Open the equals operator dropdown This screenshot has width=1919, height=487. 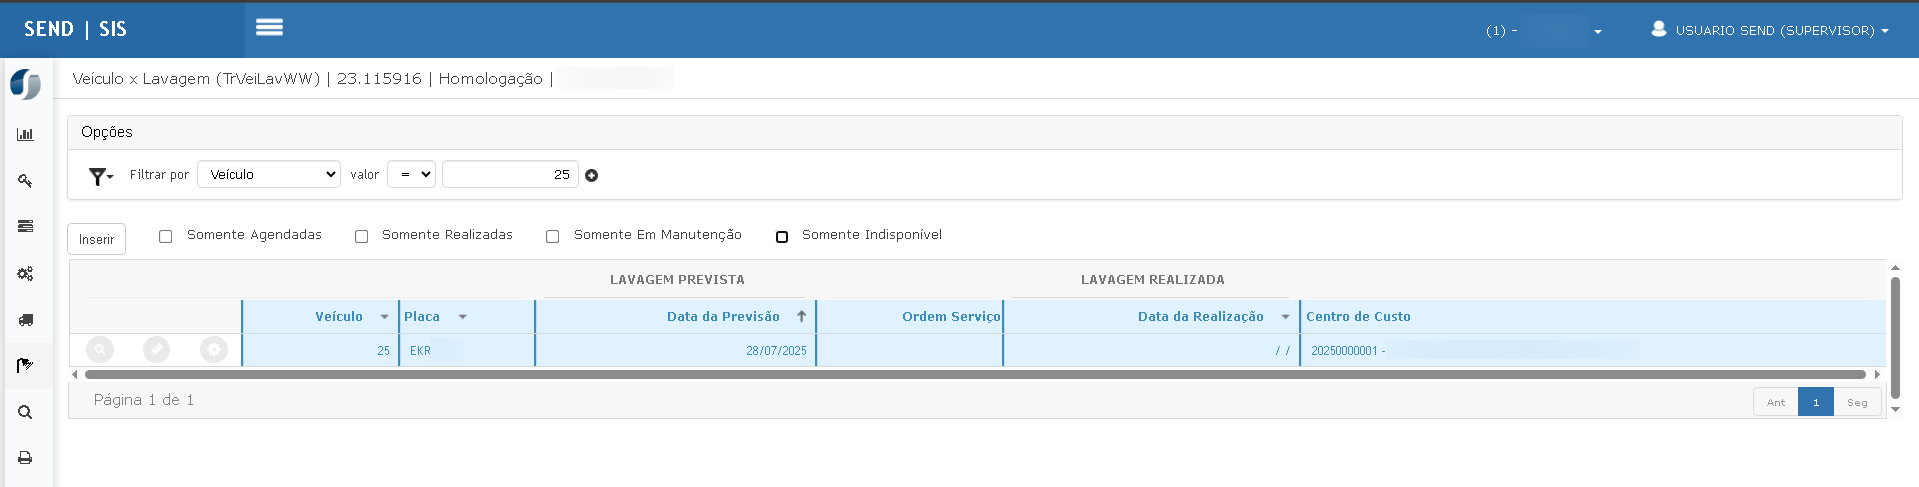[411, 174]
